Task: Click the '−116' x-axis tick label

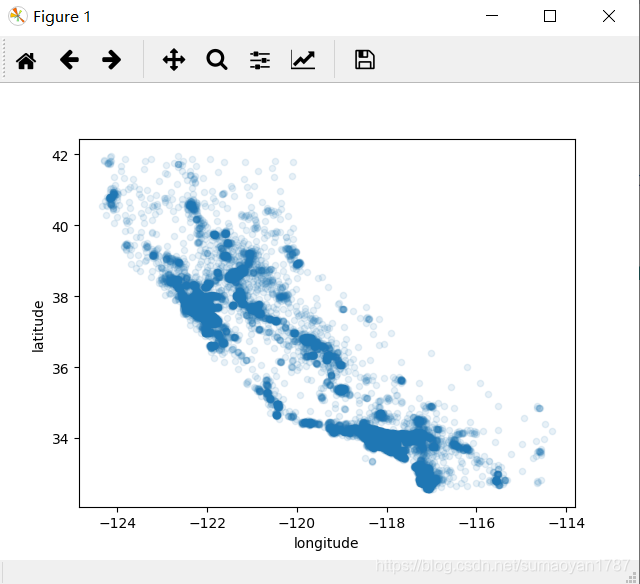Action: pyautogui.click(x=476, y=523)
